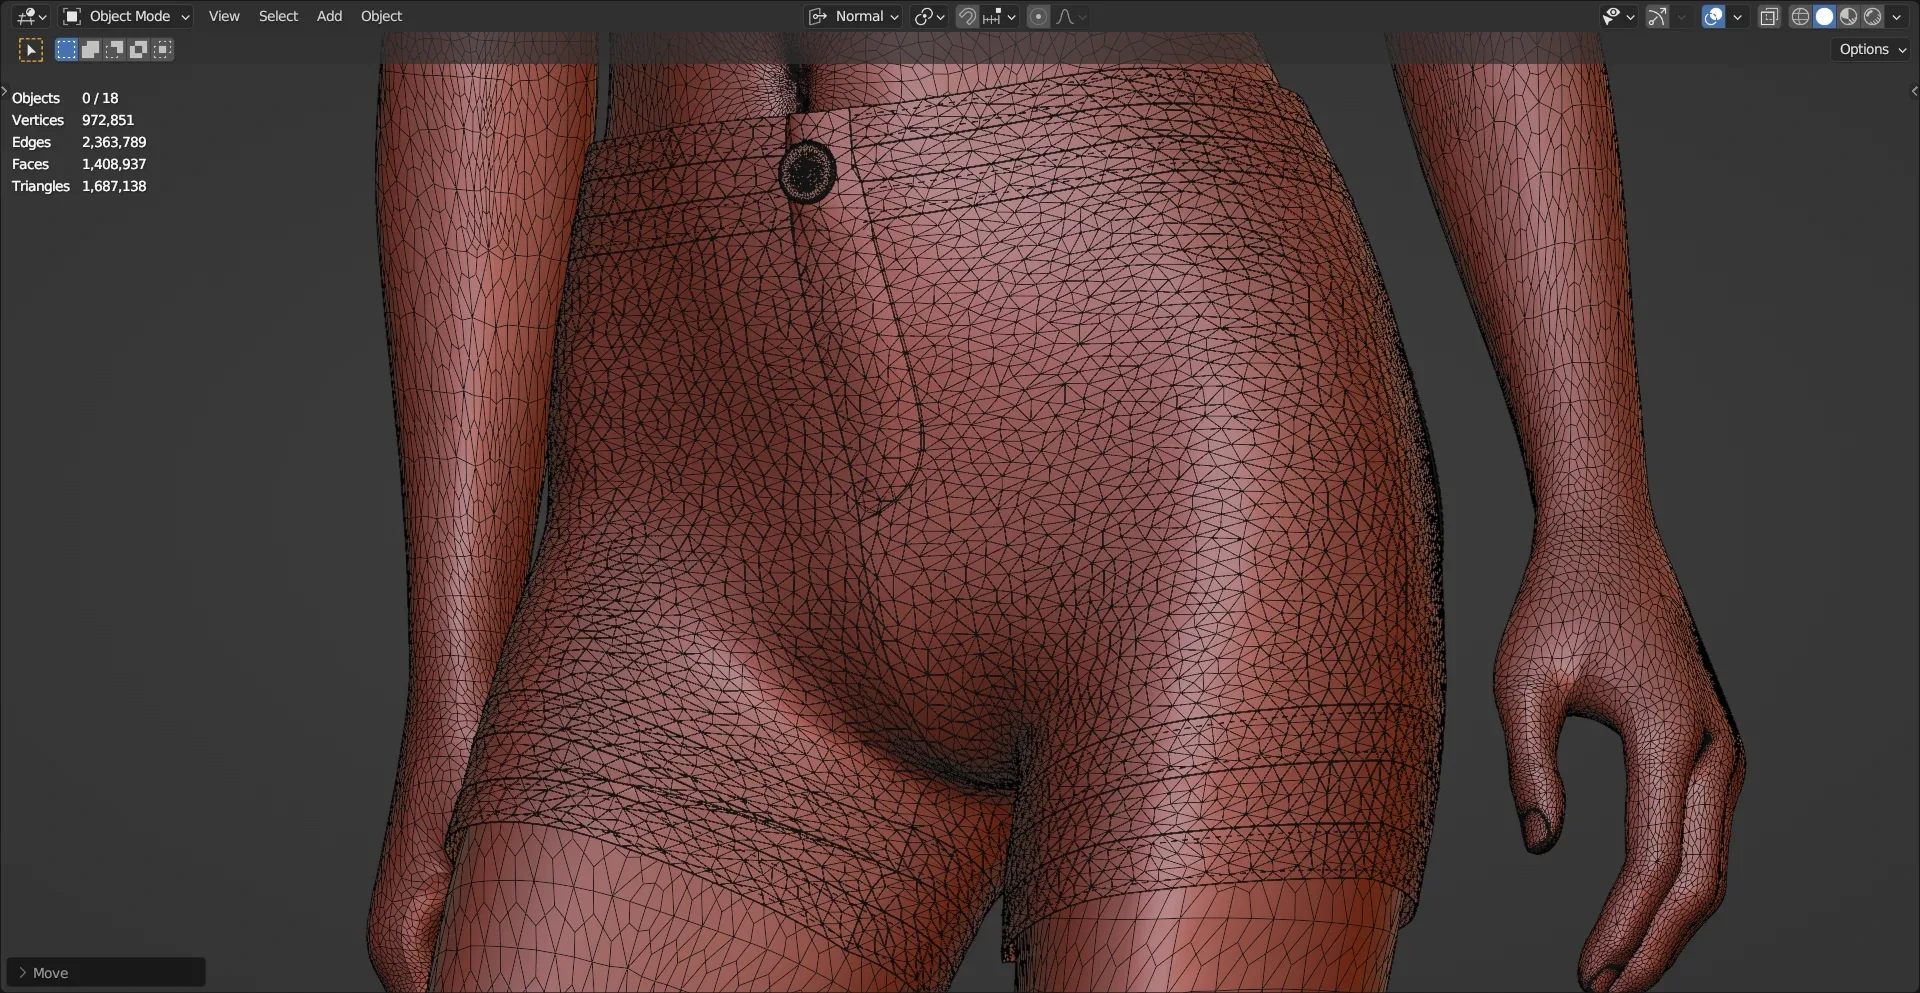Click the Objects 0 / 18 statistic

[65, 98]
